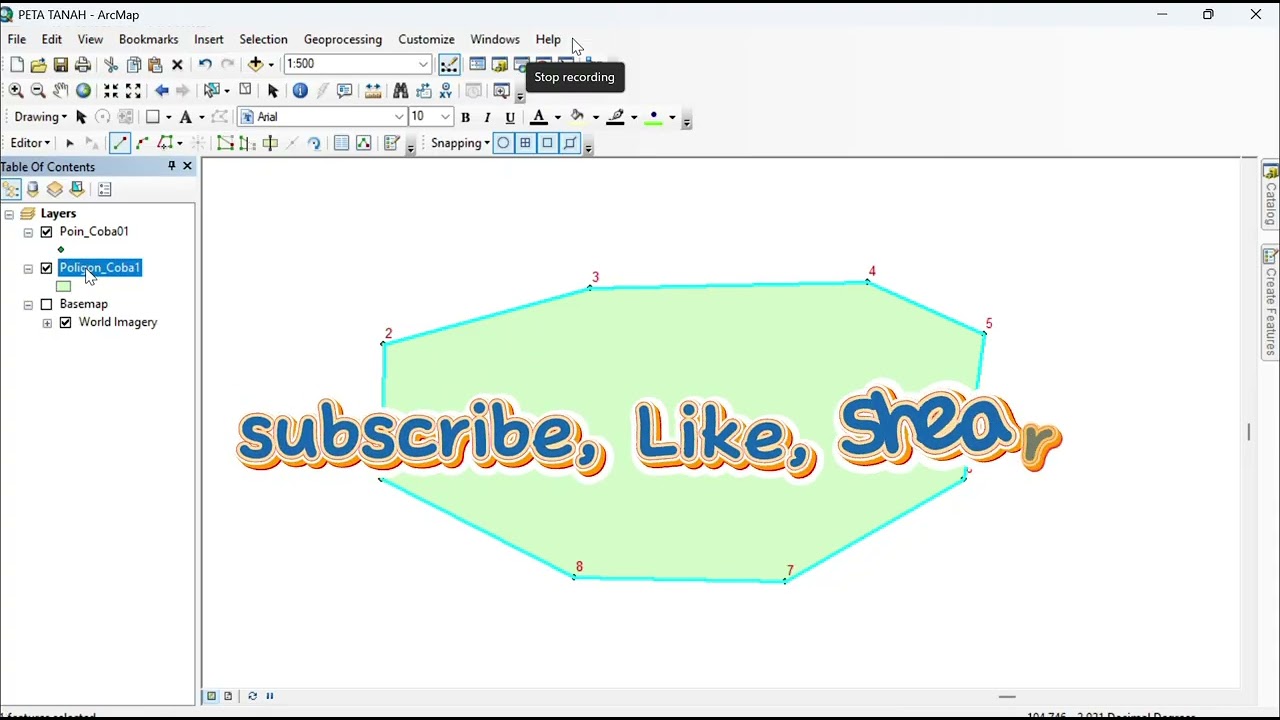Select the Identify tool
The height and width of the screenshot is (720, 1280).
click(300, 91)
